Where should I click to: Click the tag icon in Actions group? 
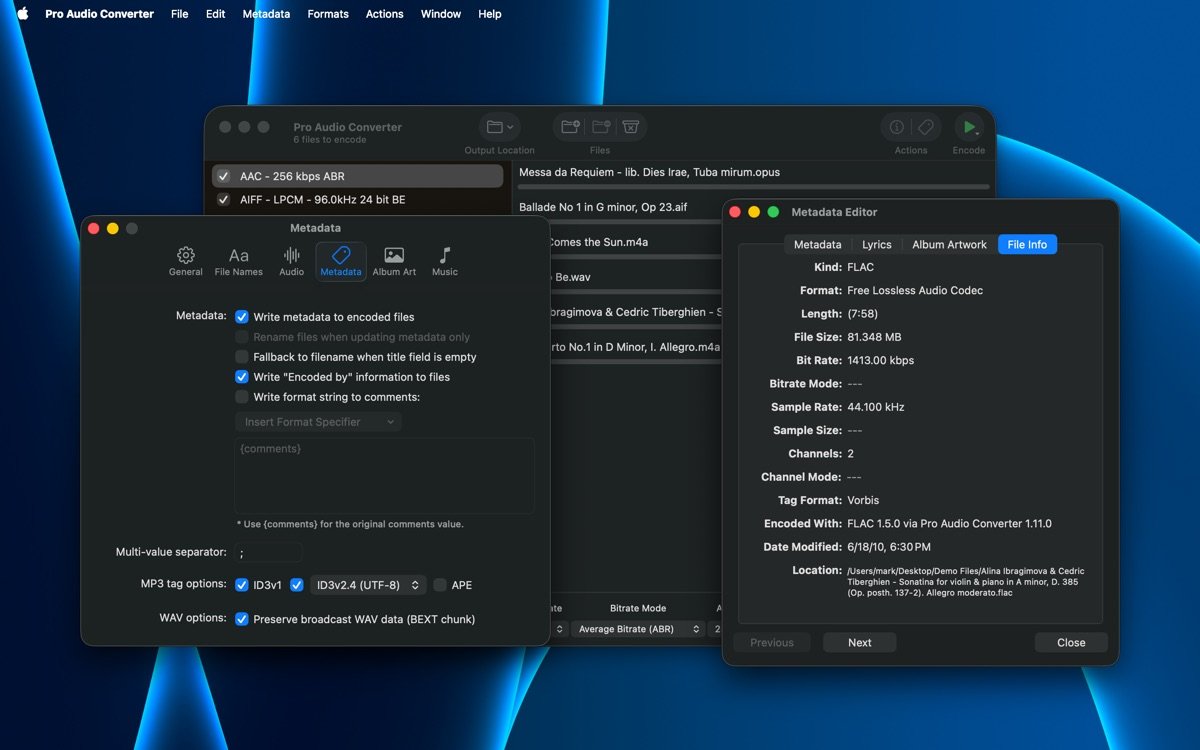point(926,127)
